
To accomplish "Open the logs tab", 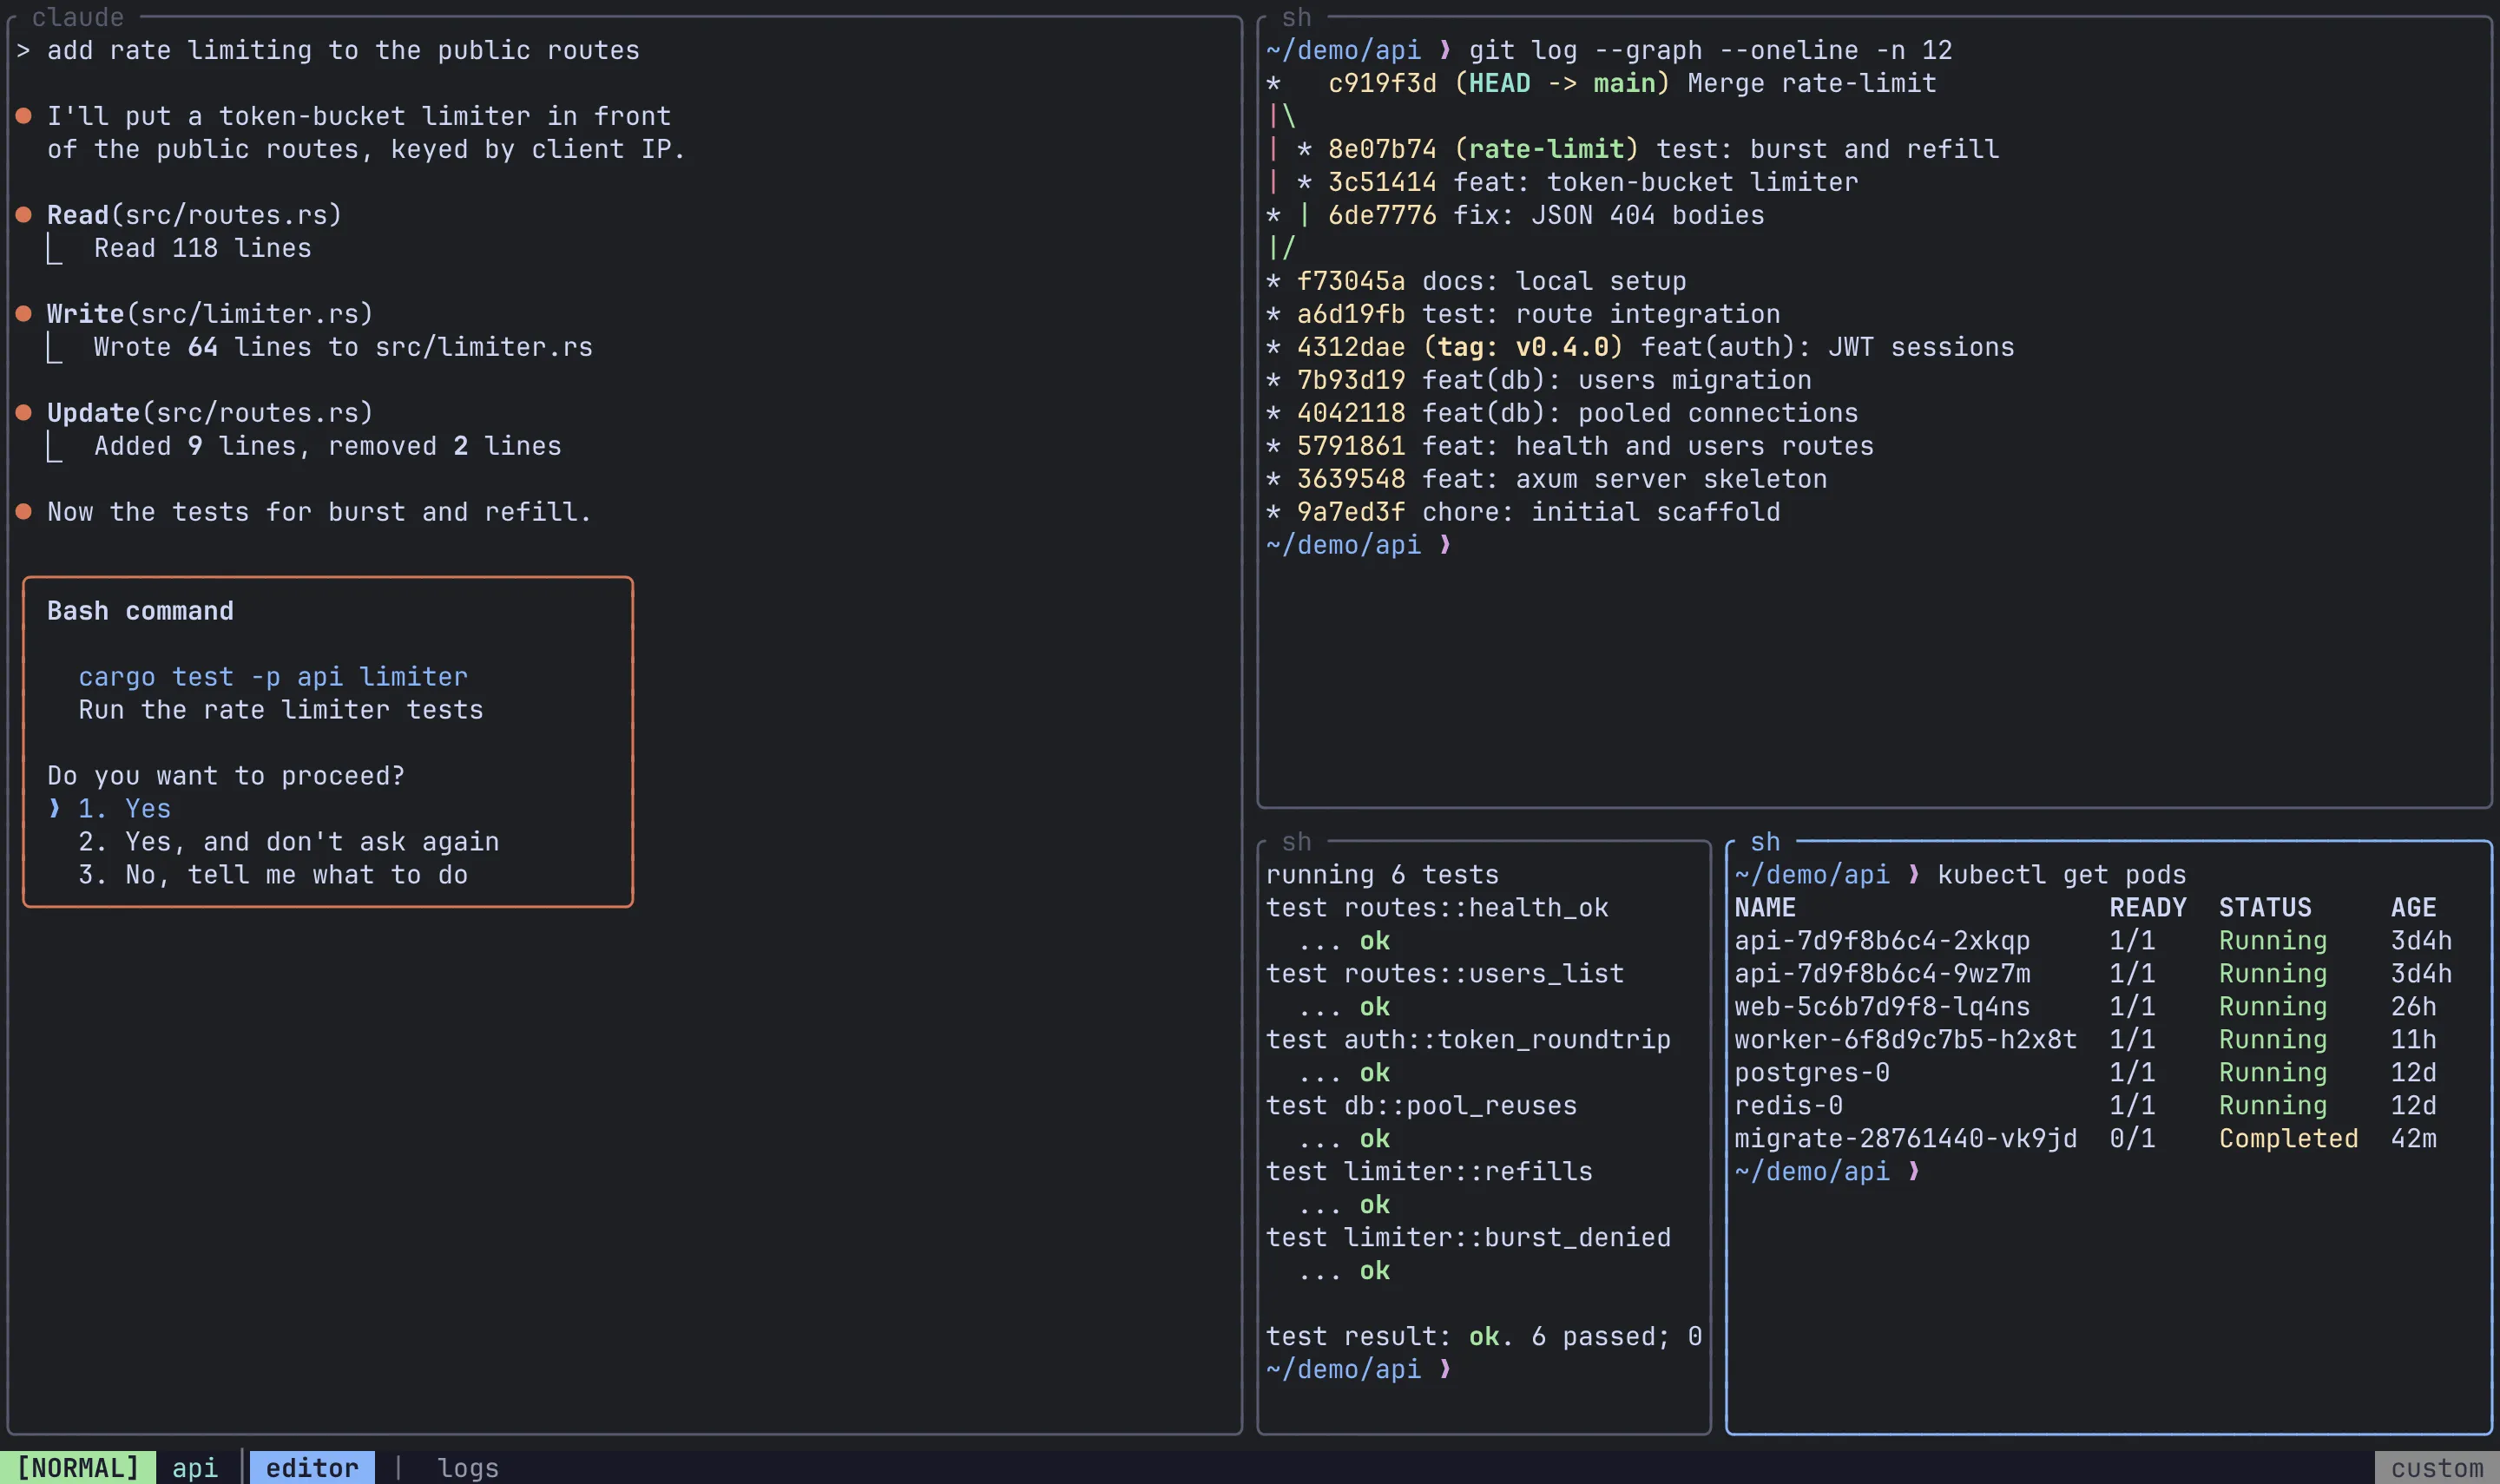I will pos(468,1467).
